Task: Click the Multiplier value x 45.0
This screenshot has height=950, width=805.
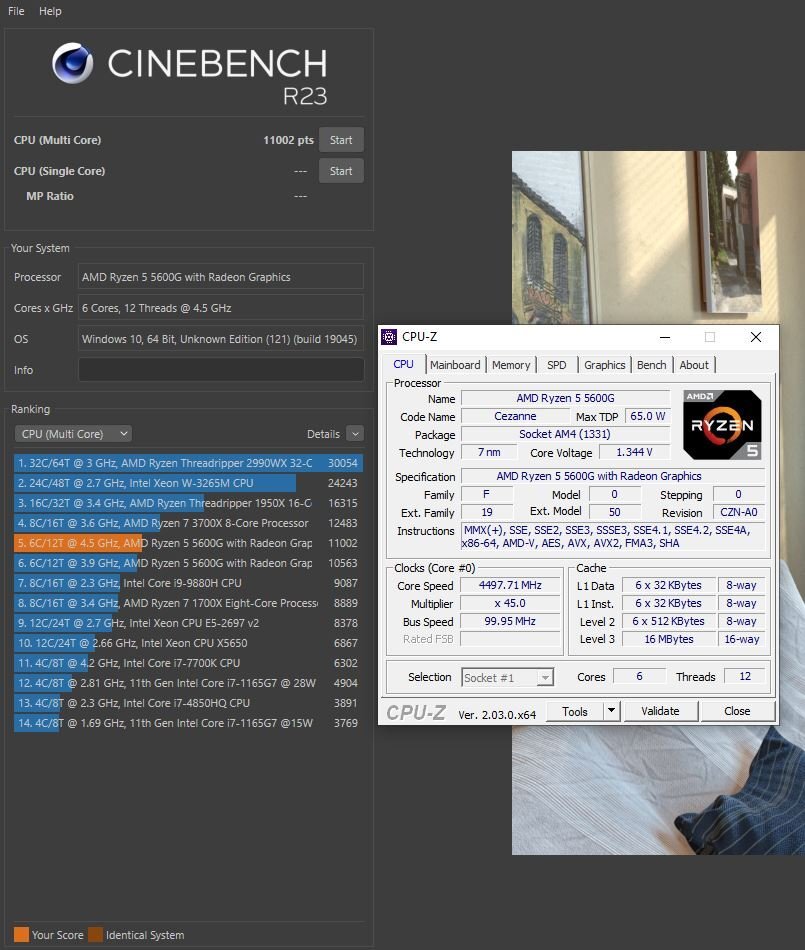Action: point(510,603)
